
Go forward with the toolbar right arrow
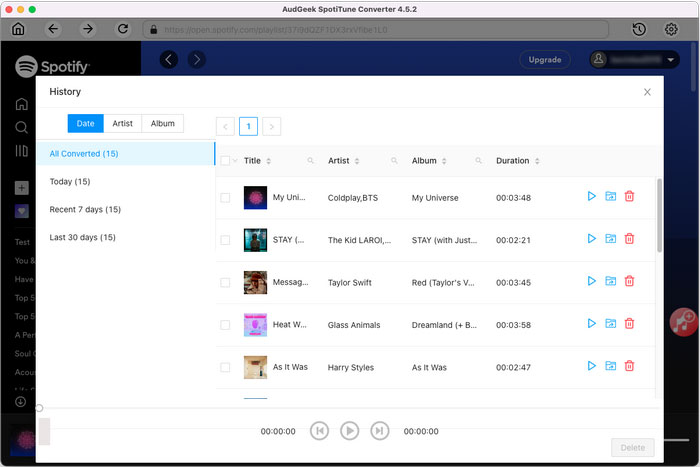(88, 29)
